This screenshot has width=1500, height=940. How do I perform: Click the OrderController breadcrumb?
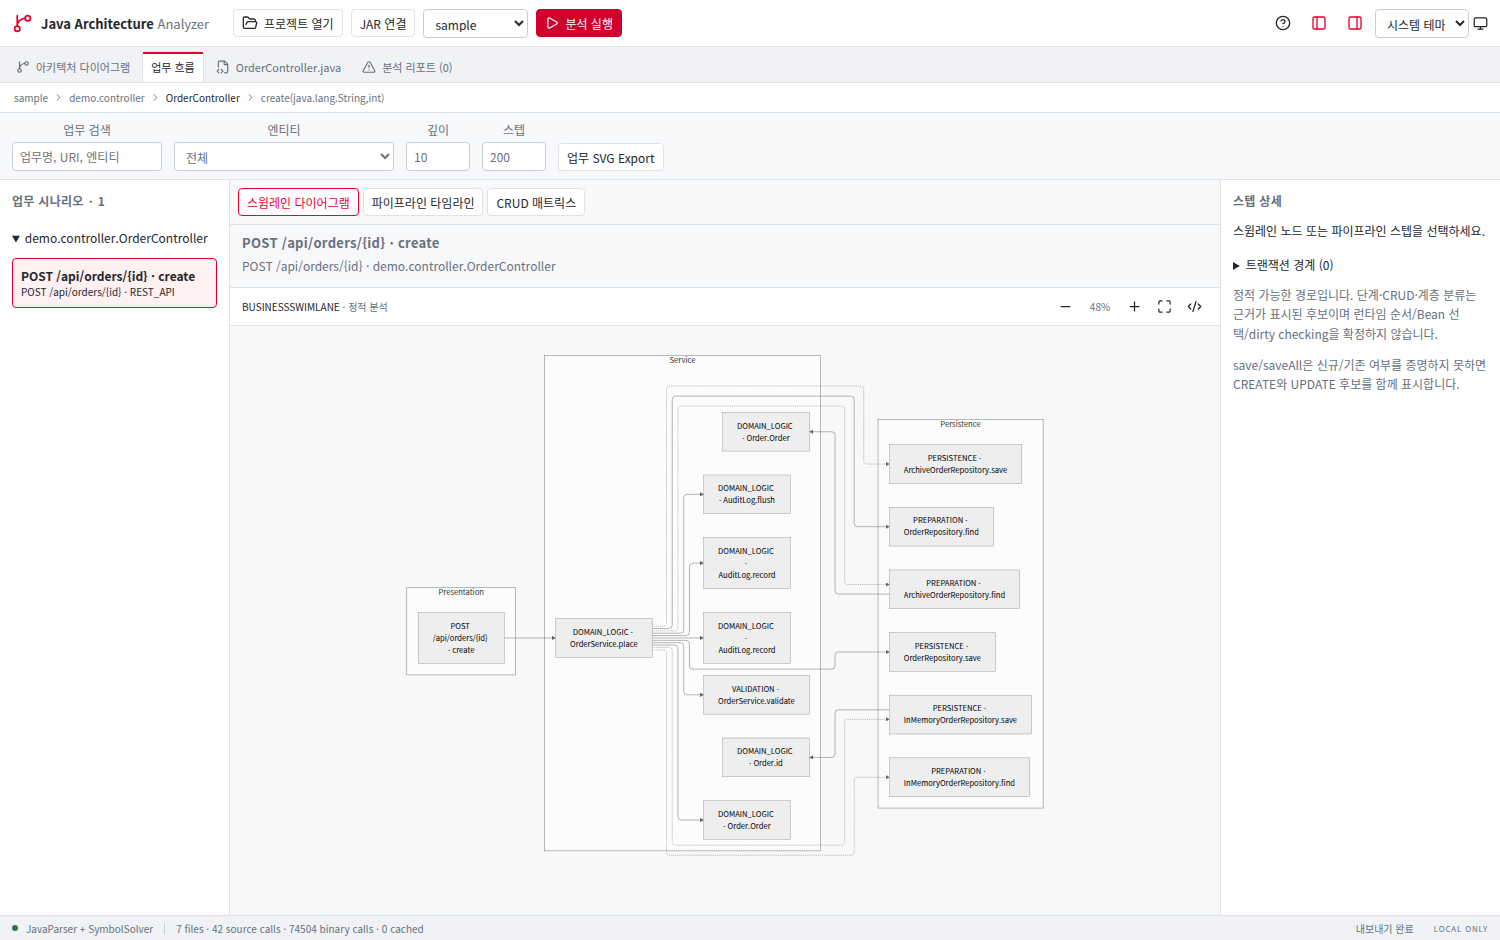[x=203, y=98]
